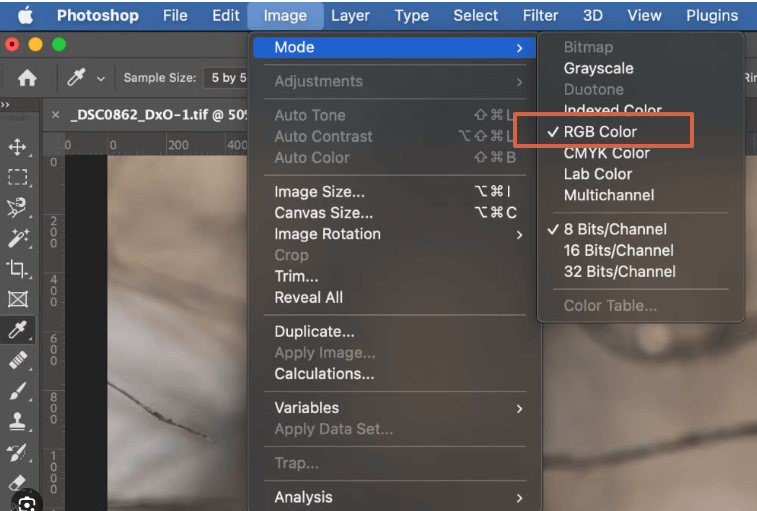Expand the Mode submenu
Screen dimensions: 757x511
[394, 47]
